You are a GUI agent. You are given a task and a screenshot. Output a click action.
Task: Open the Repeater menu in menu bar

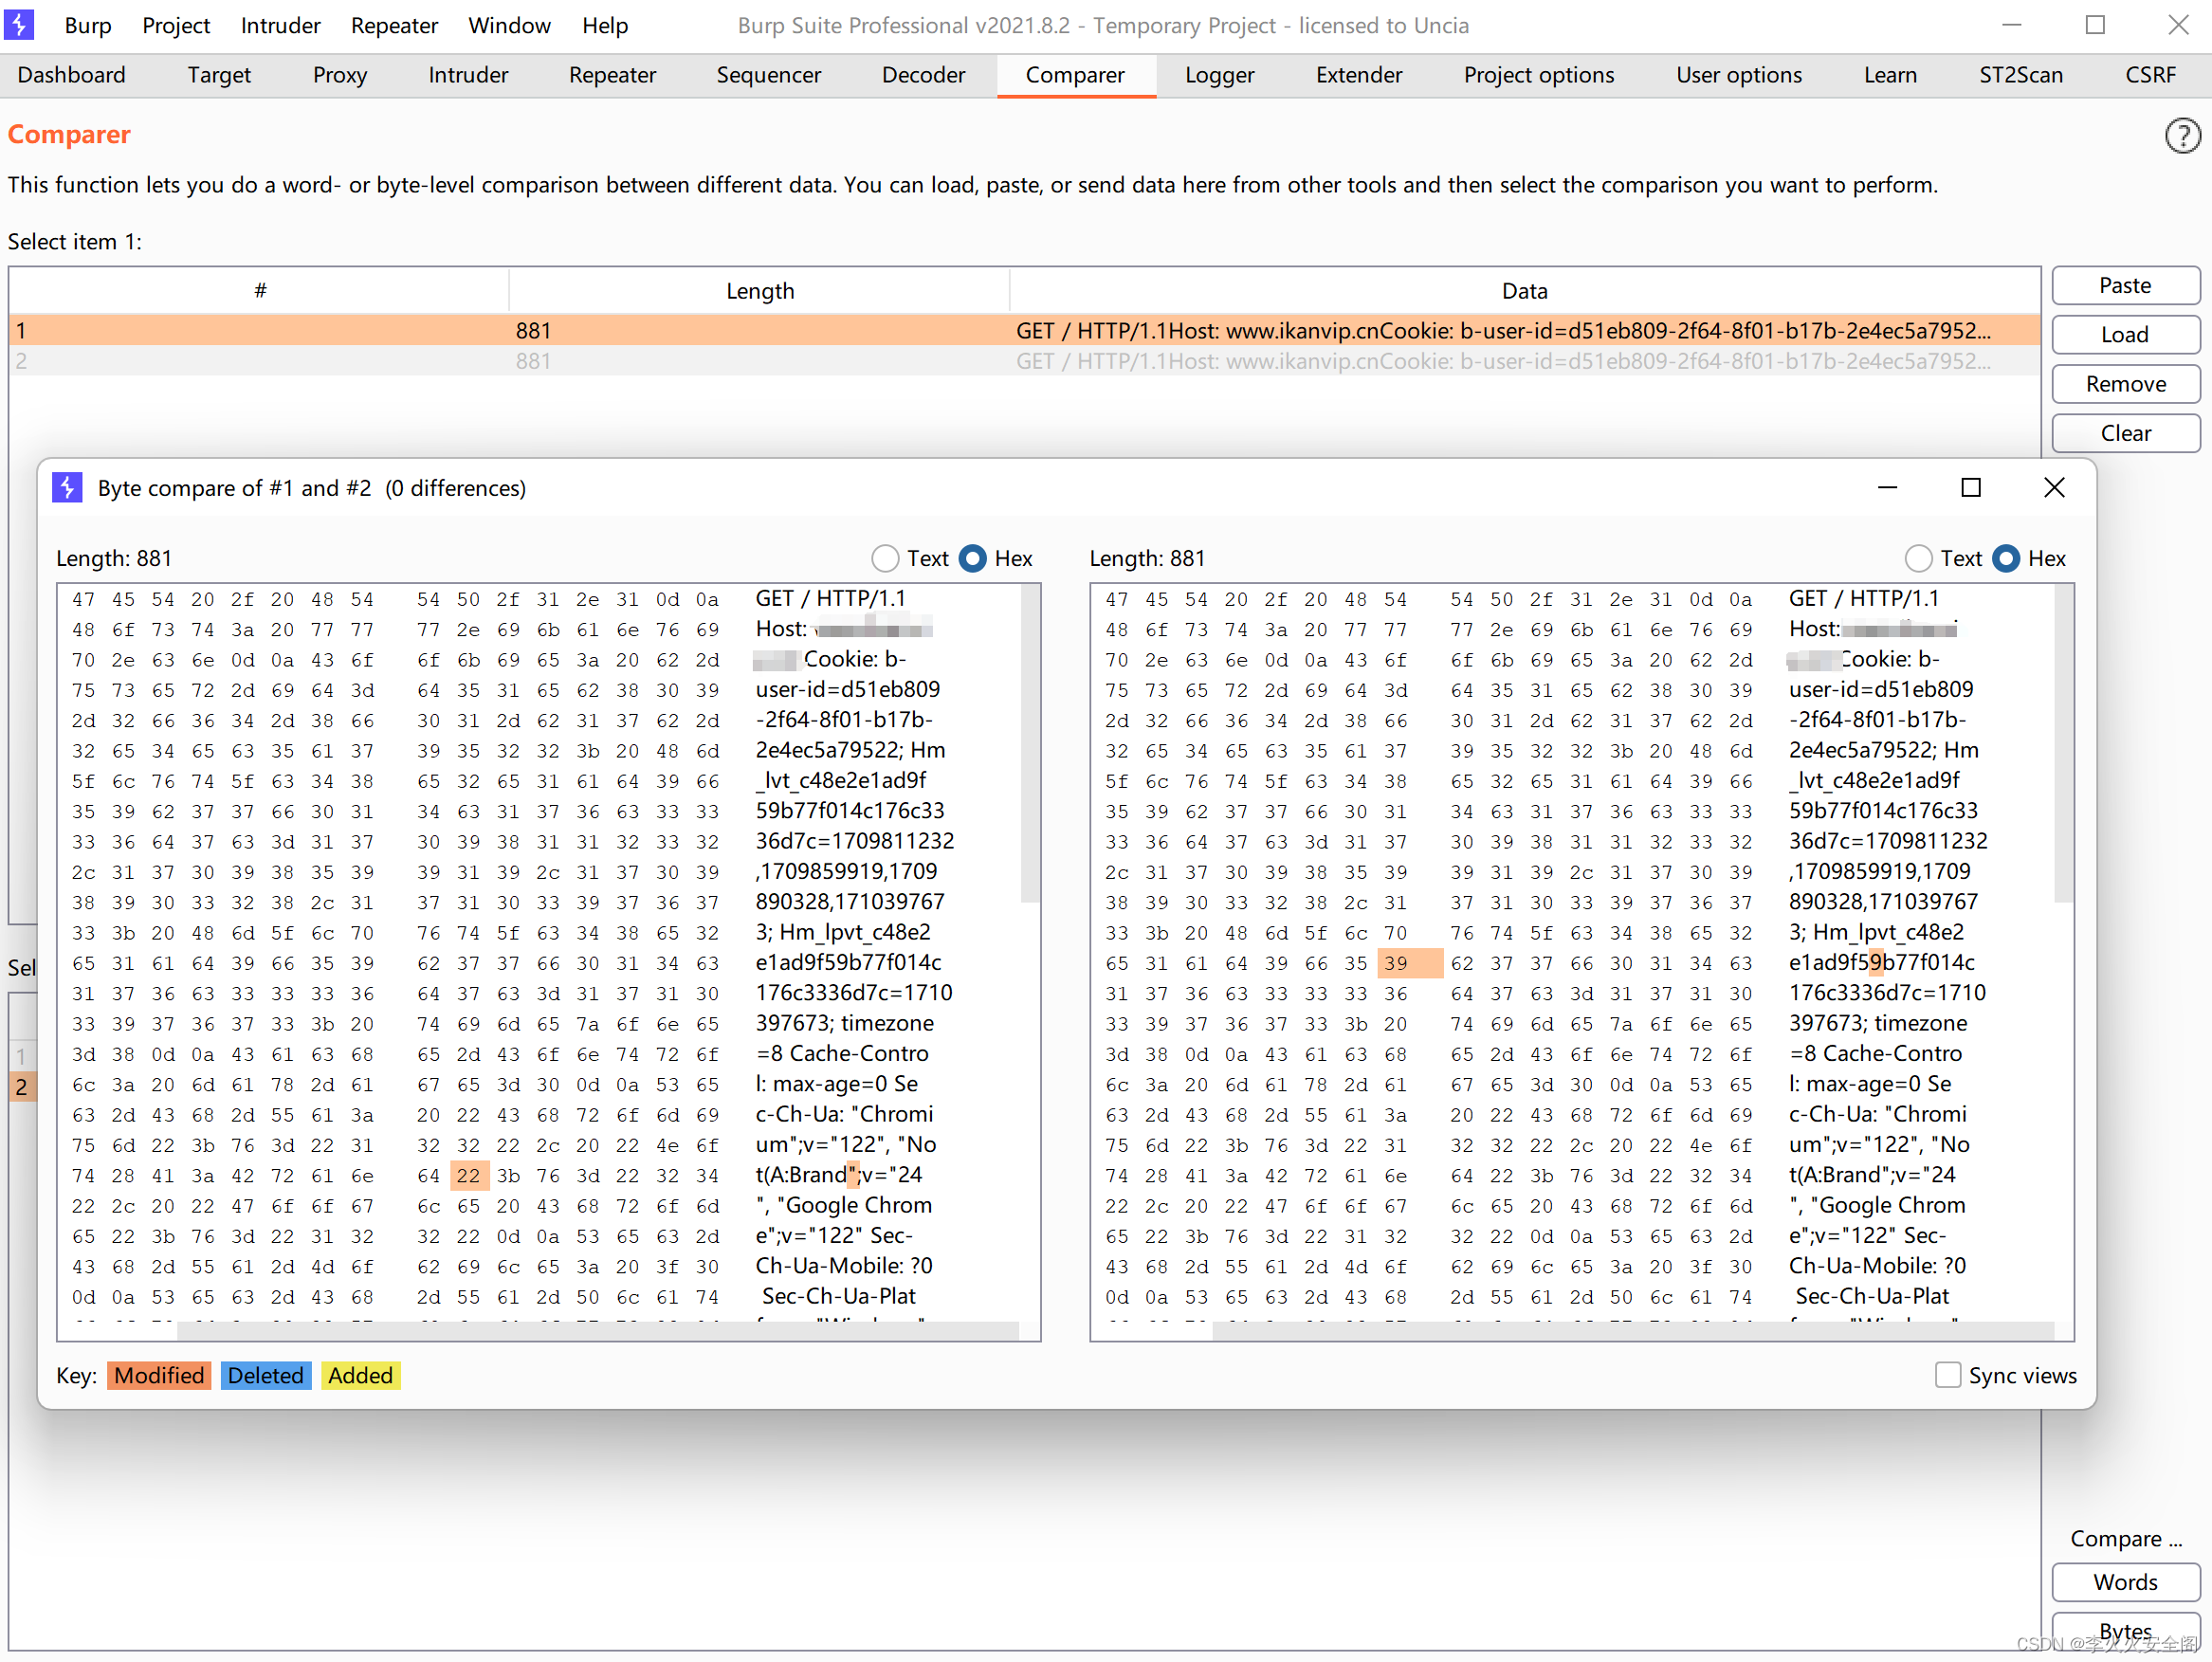(x=394, y=25)
